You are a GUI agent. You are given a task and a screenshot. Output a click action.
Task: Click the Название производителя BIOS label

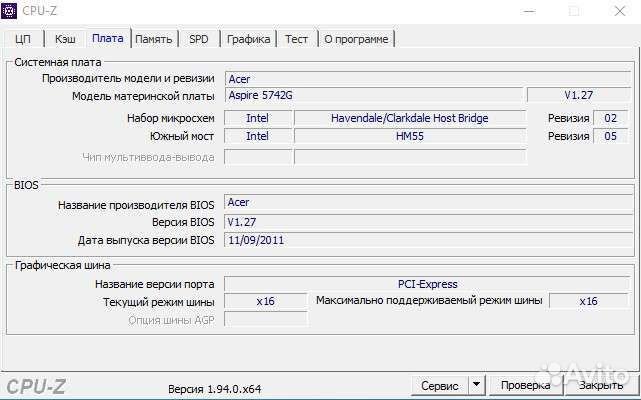pyautogui.click(x=136, y=205)
